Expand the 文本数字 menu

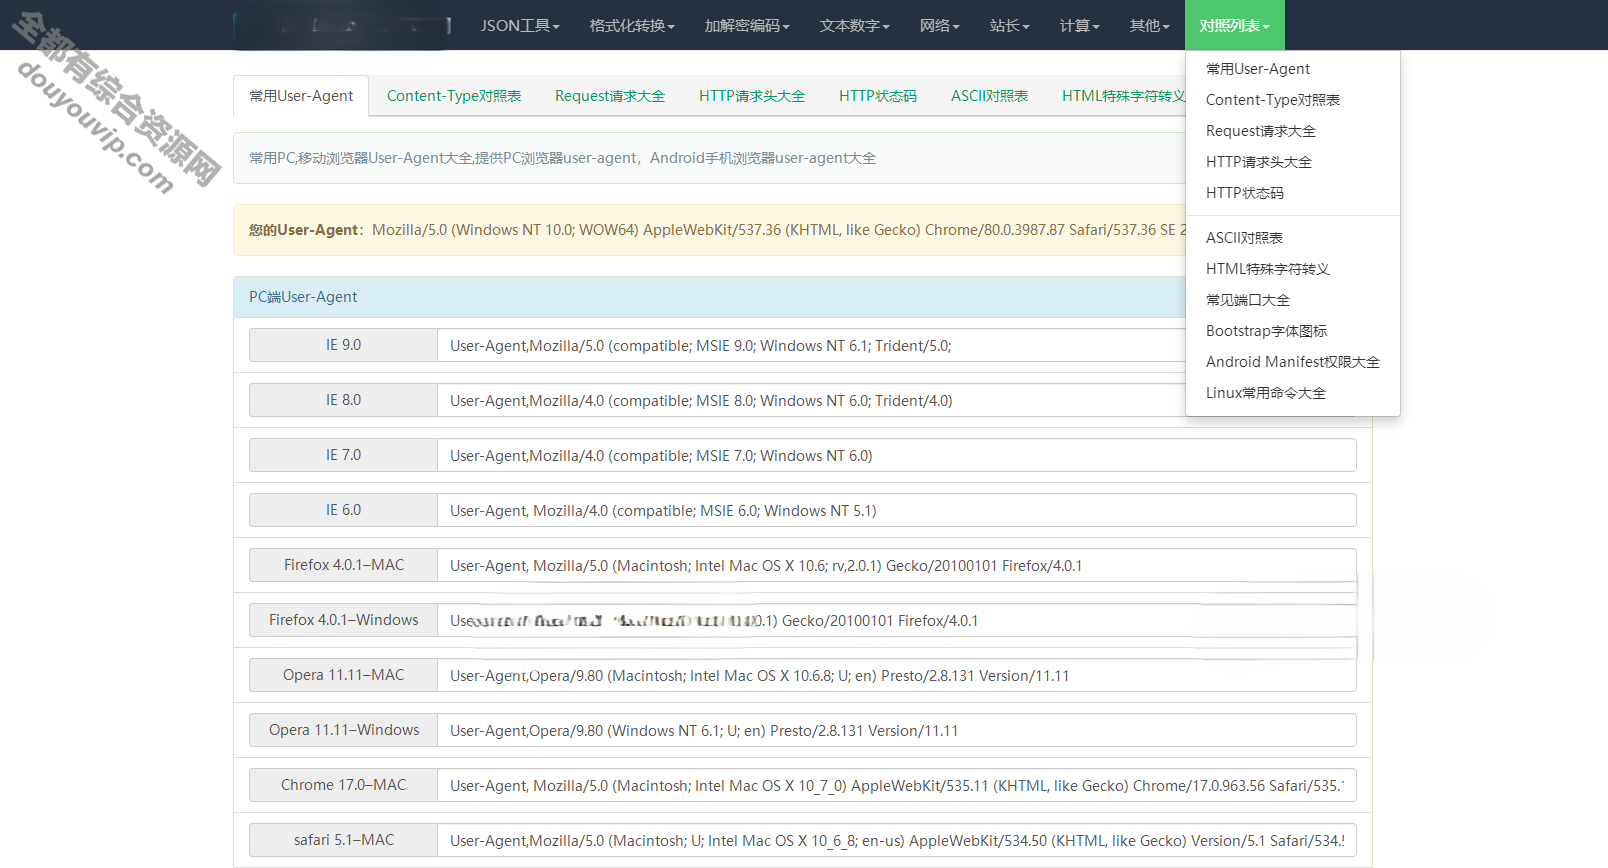tap(854, 25)
